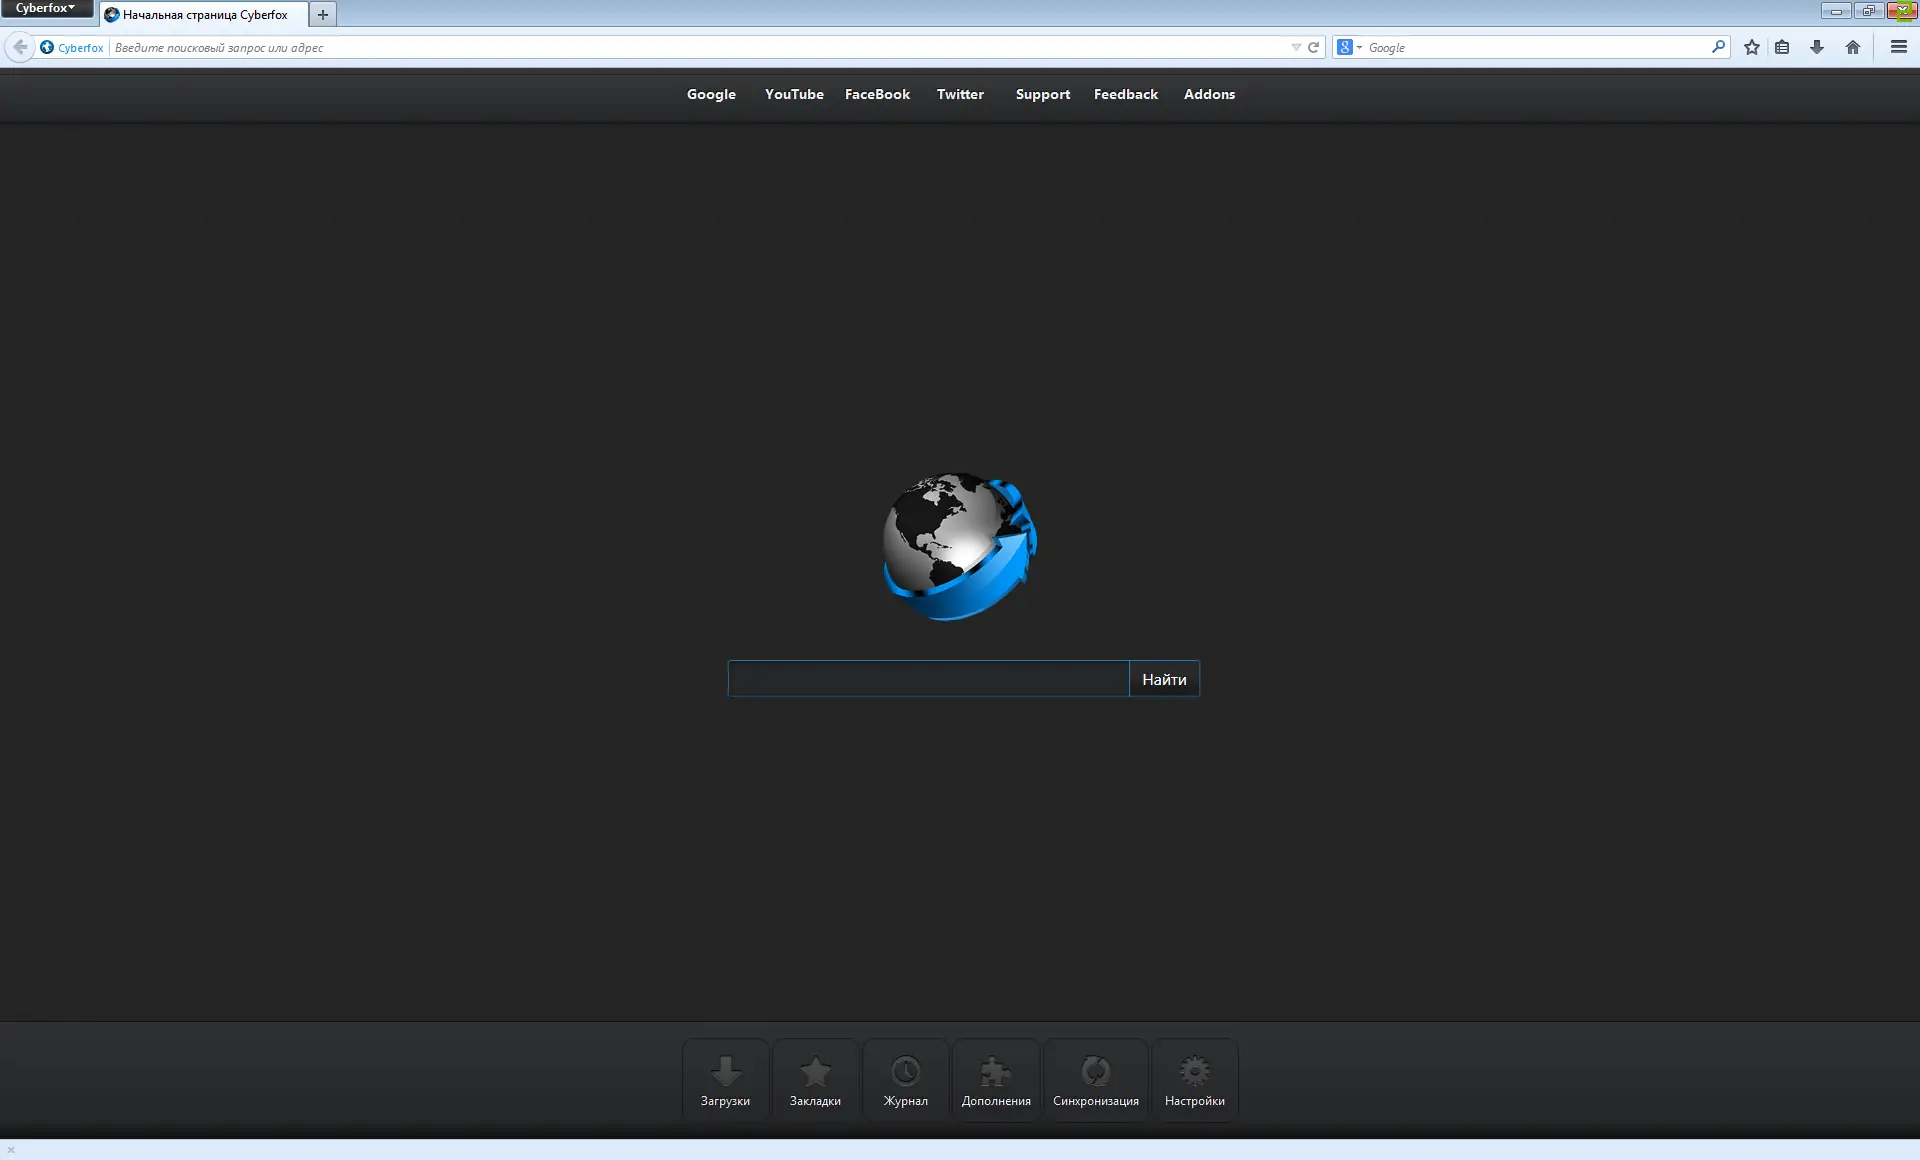Image resolution: width=1920 pixels, height=1160 pixels.
Task: Click the center page search input field
Action: [928, 679]
